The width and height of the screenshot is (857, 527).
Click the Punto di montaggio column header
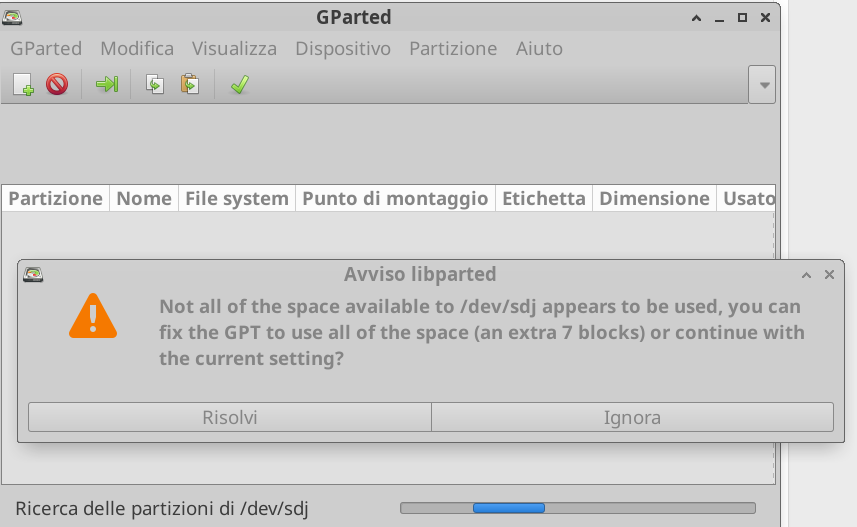[x=395, y=198]
